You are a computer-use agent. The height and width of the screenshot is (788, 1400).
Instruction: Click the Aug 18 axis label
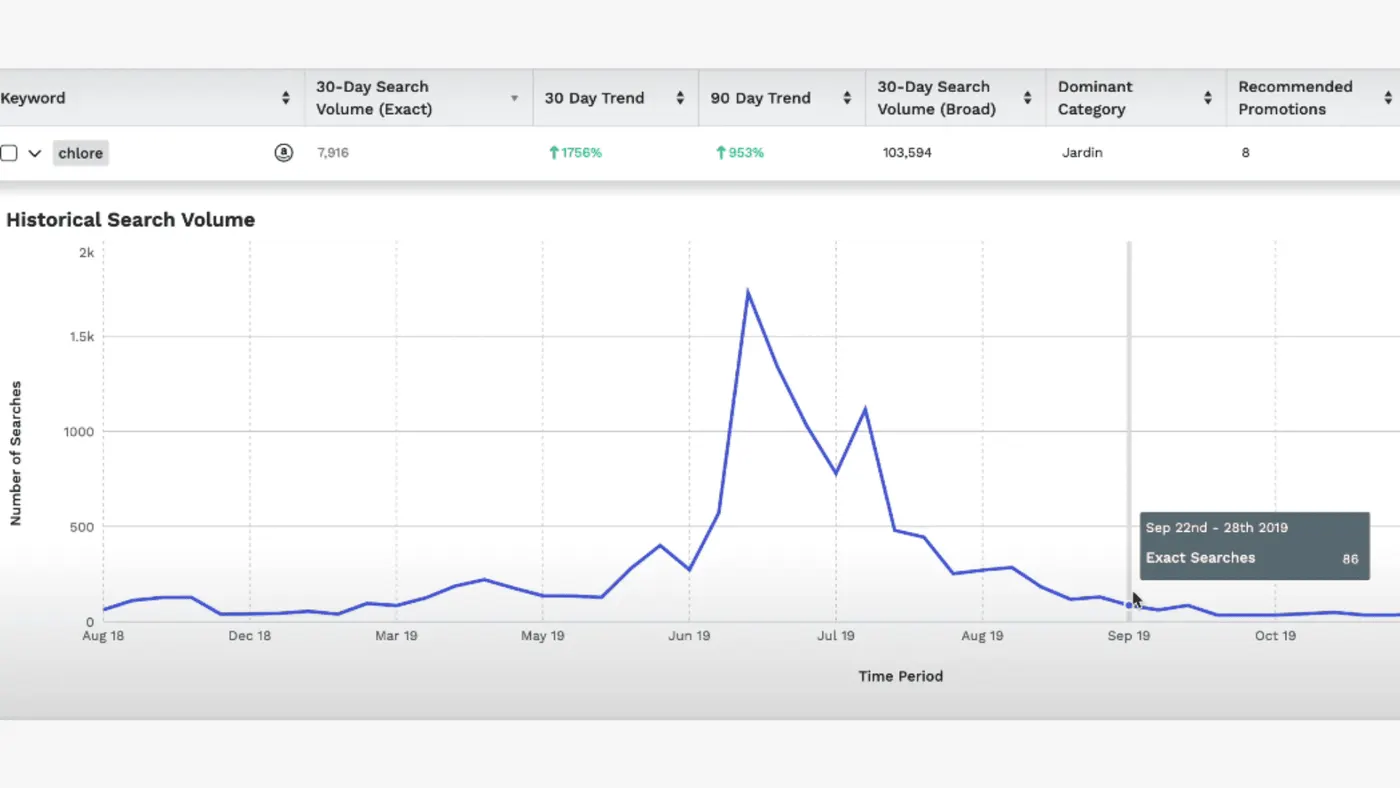pos(103,635)
